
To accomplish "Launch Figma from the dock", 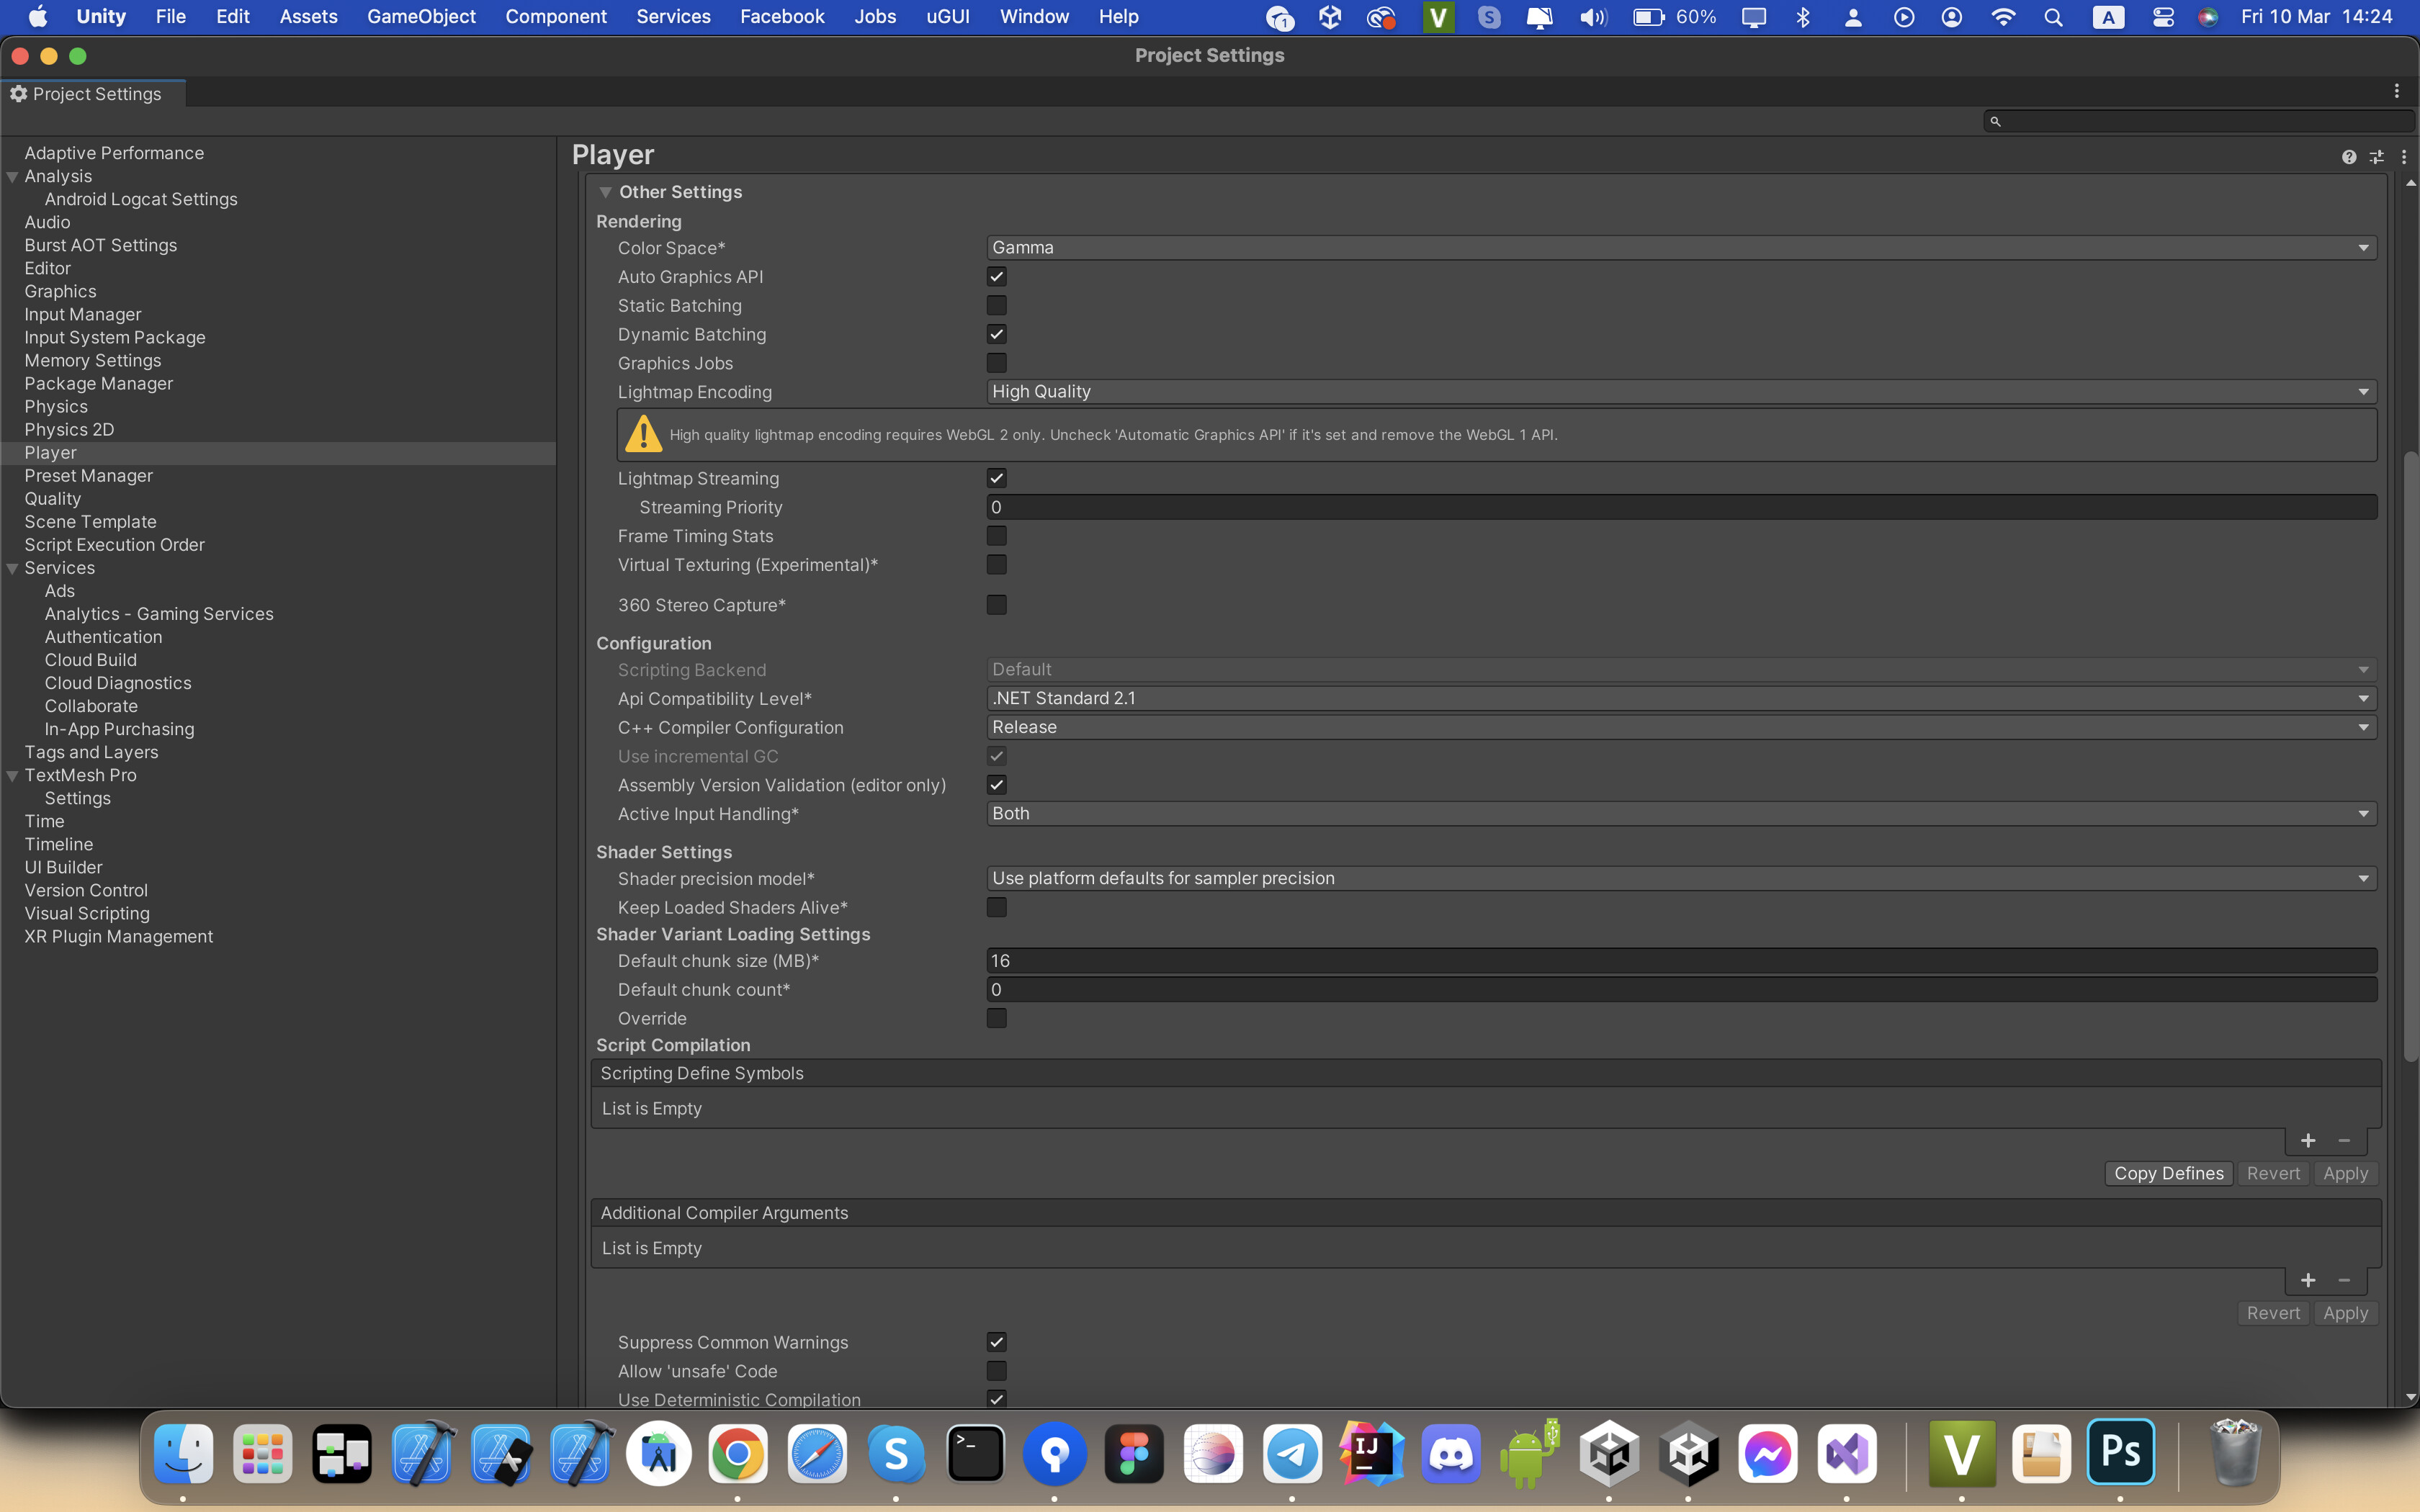I will [1134, 1454].
